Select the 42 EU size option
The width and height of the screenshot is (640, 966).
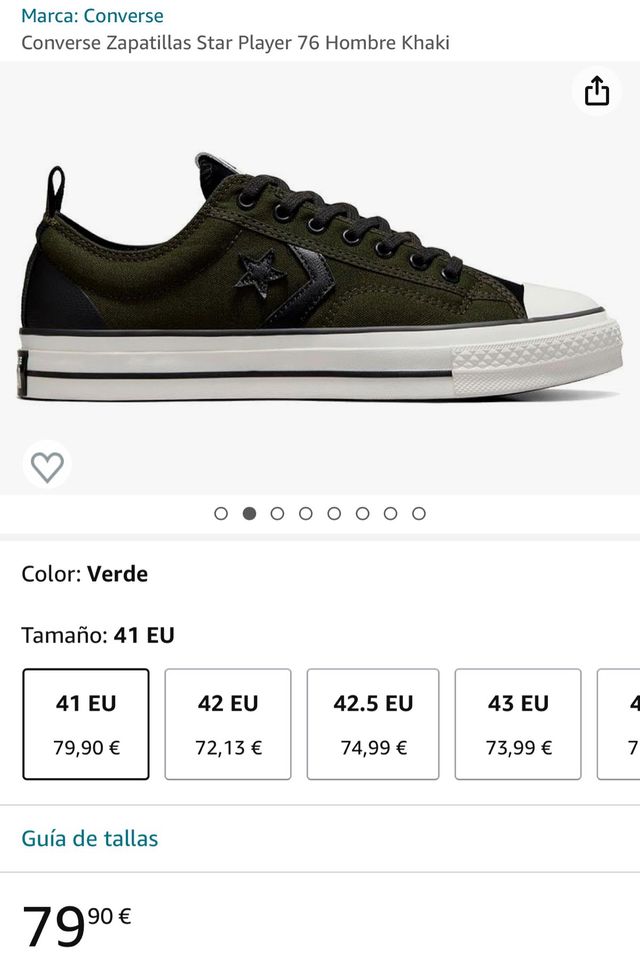[x=227, y=722]
